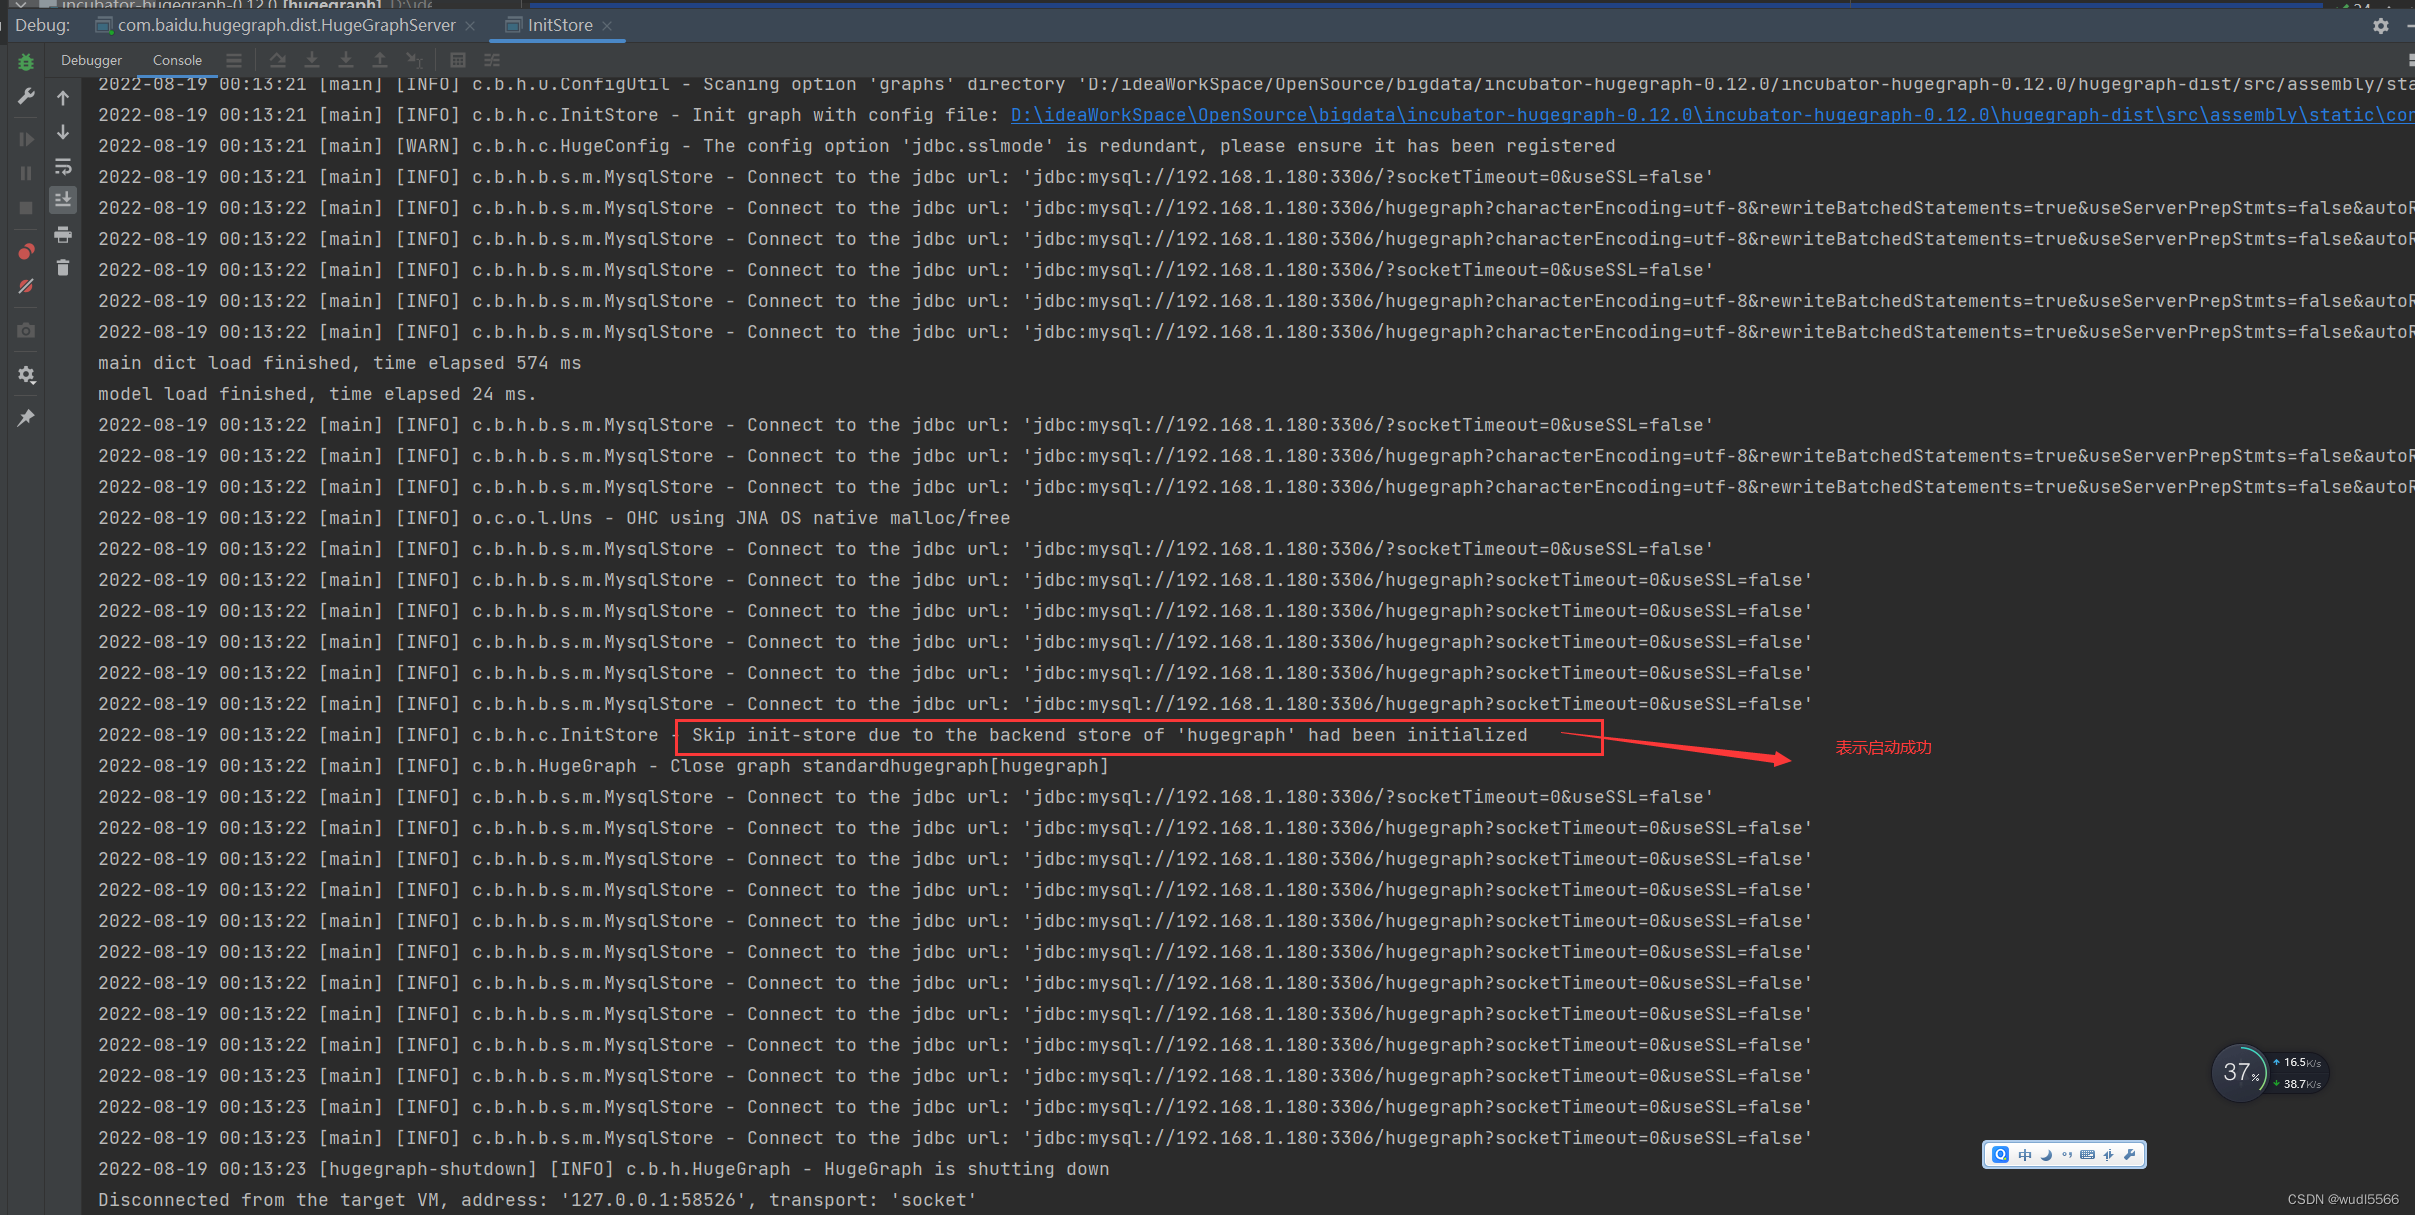Open tool window options gear at top right
This screenshot has height=1215, width=2415.
click(2381, 26)
